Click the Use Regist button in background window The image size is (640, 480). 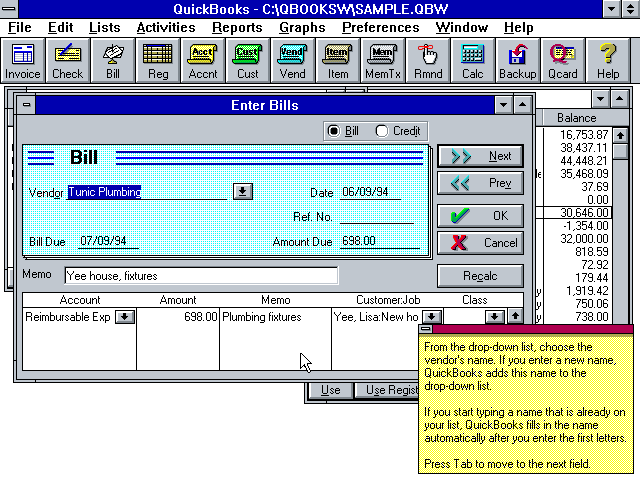(x=387, y=390)
